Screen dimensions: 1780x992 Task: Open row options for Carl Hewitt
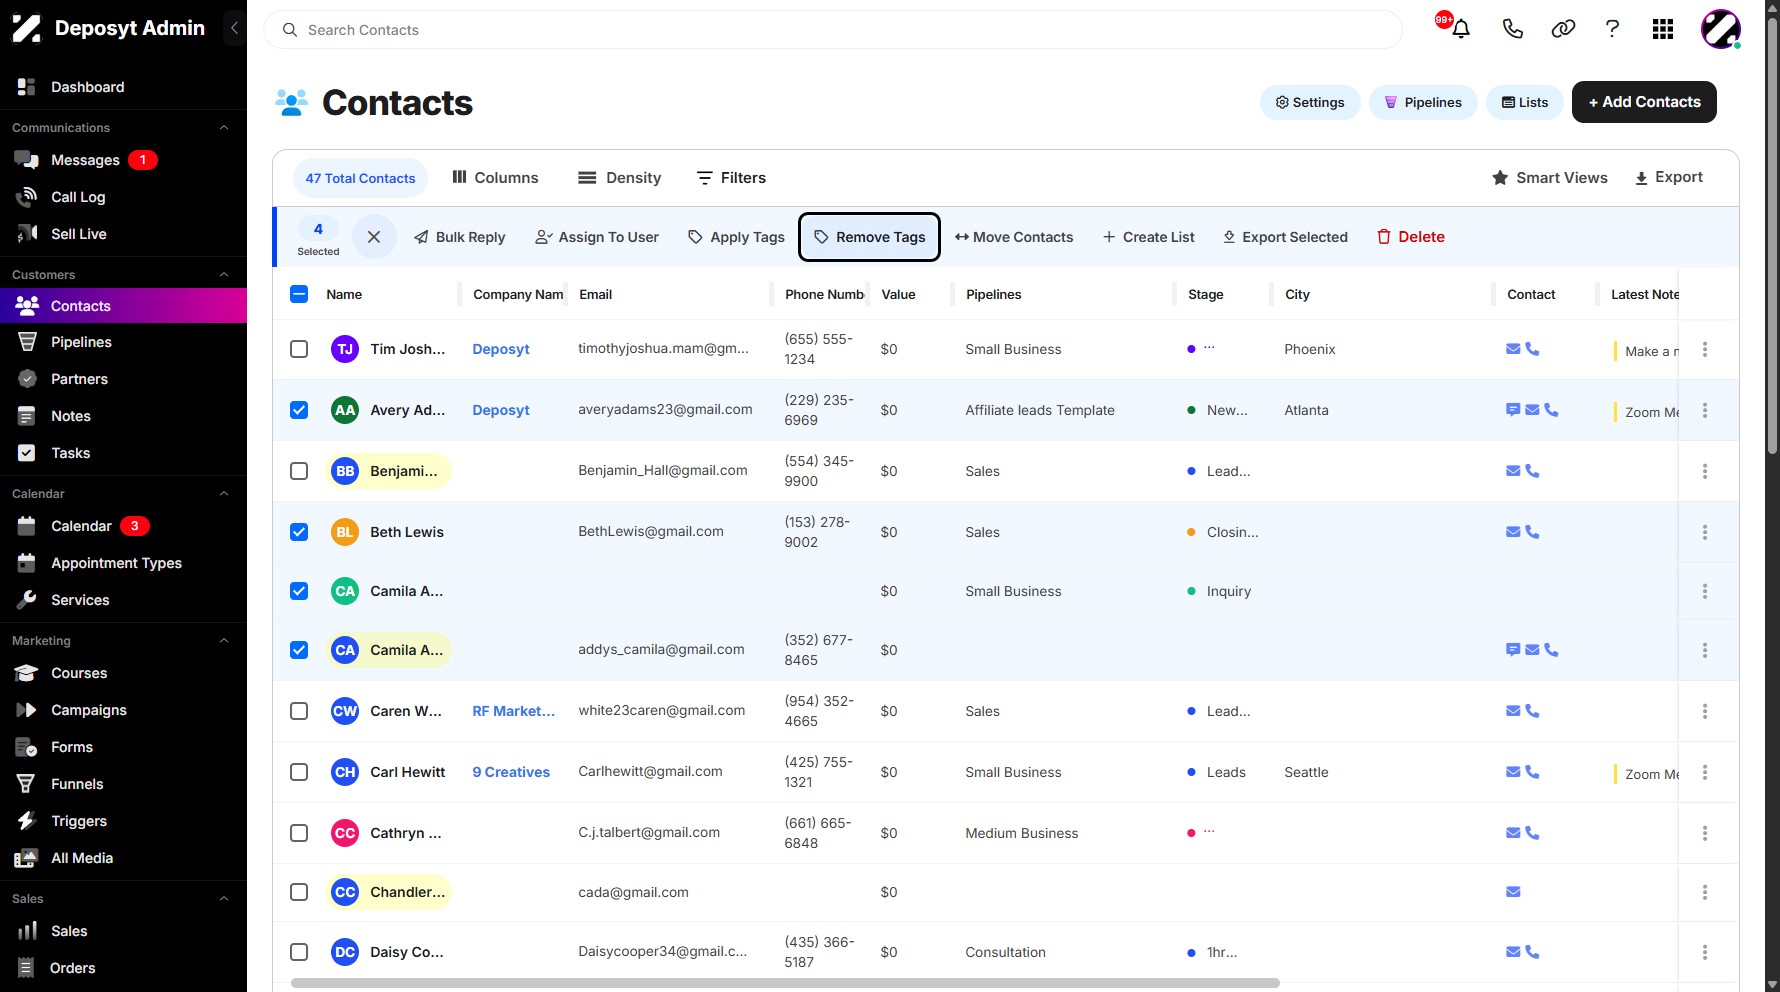tap(1705, 772)
